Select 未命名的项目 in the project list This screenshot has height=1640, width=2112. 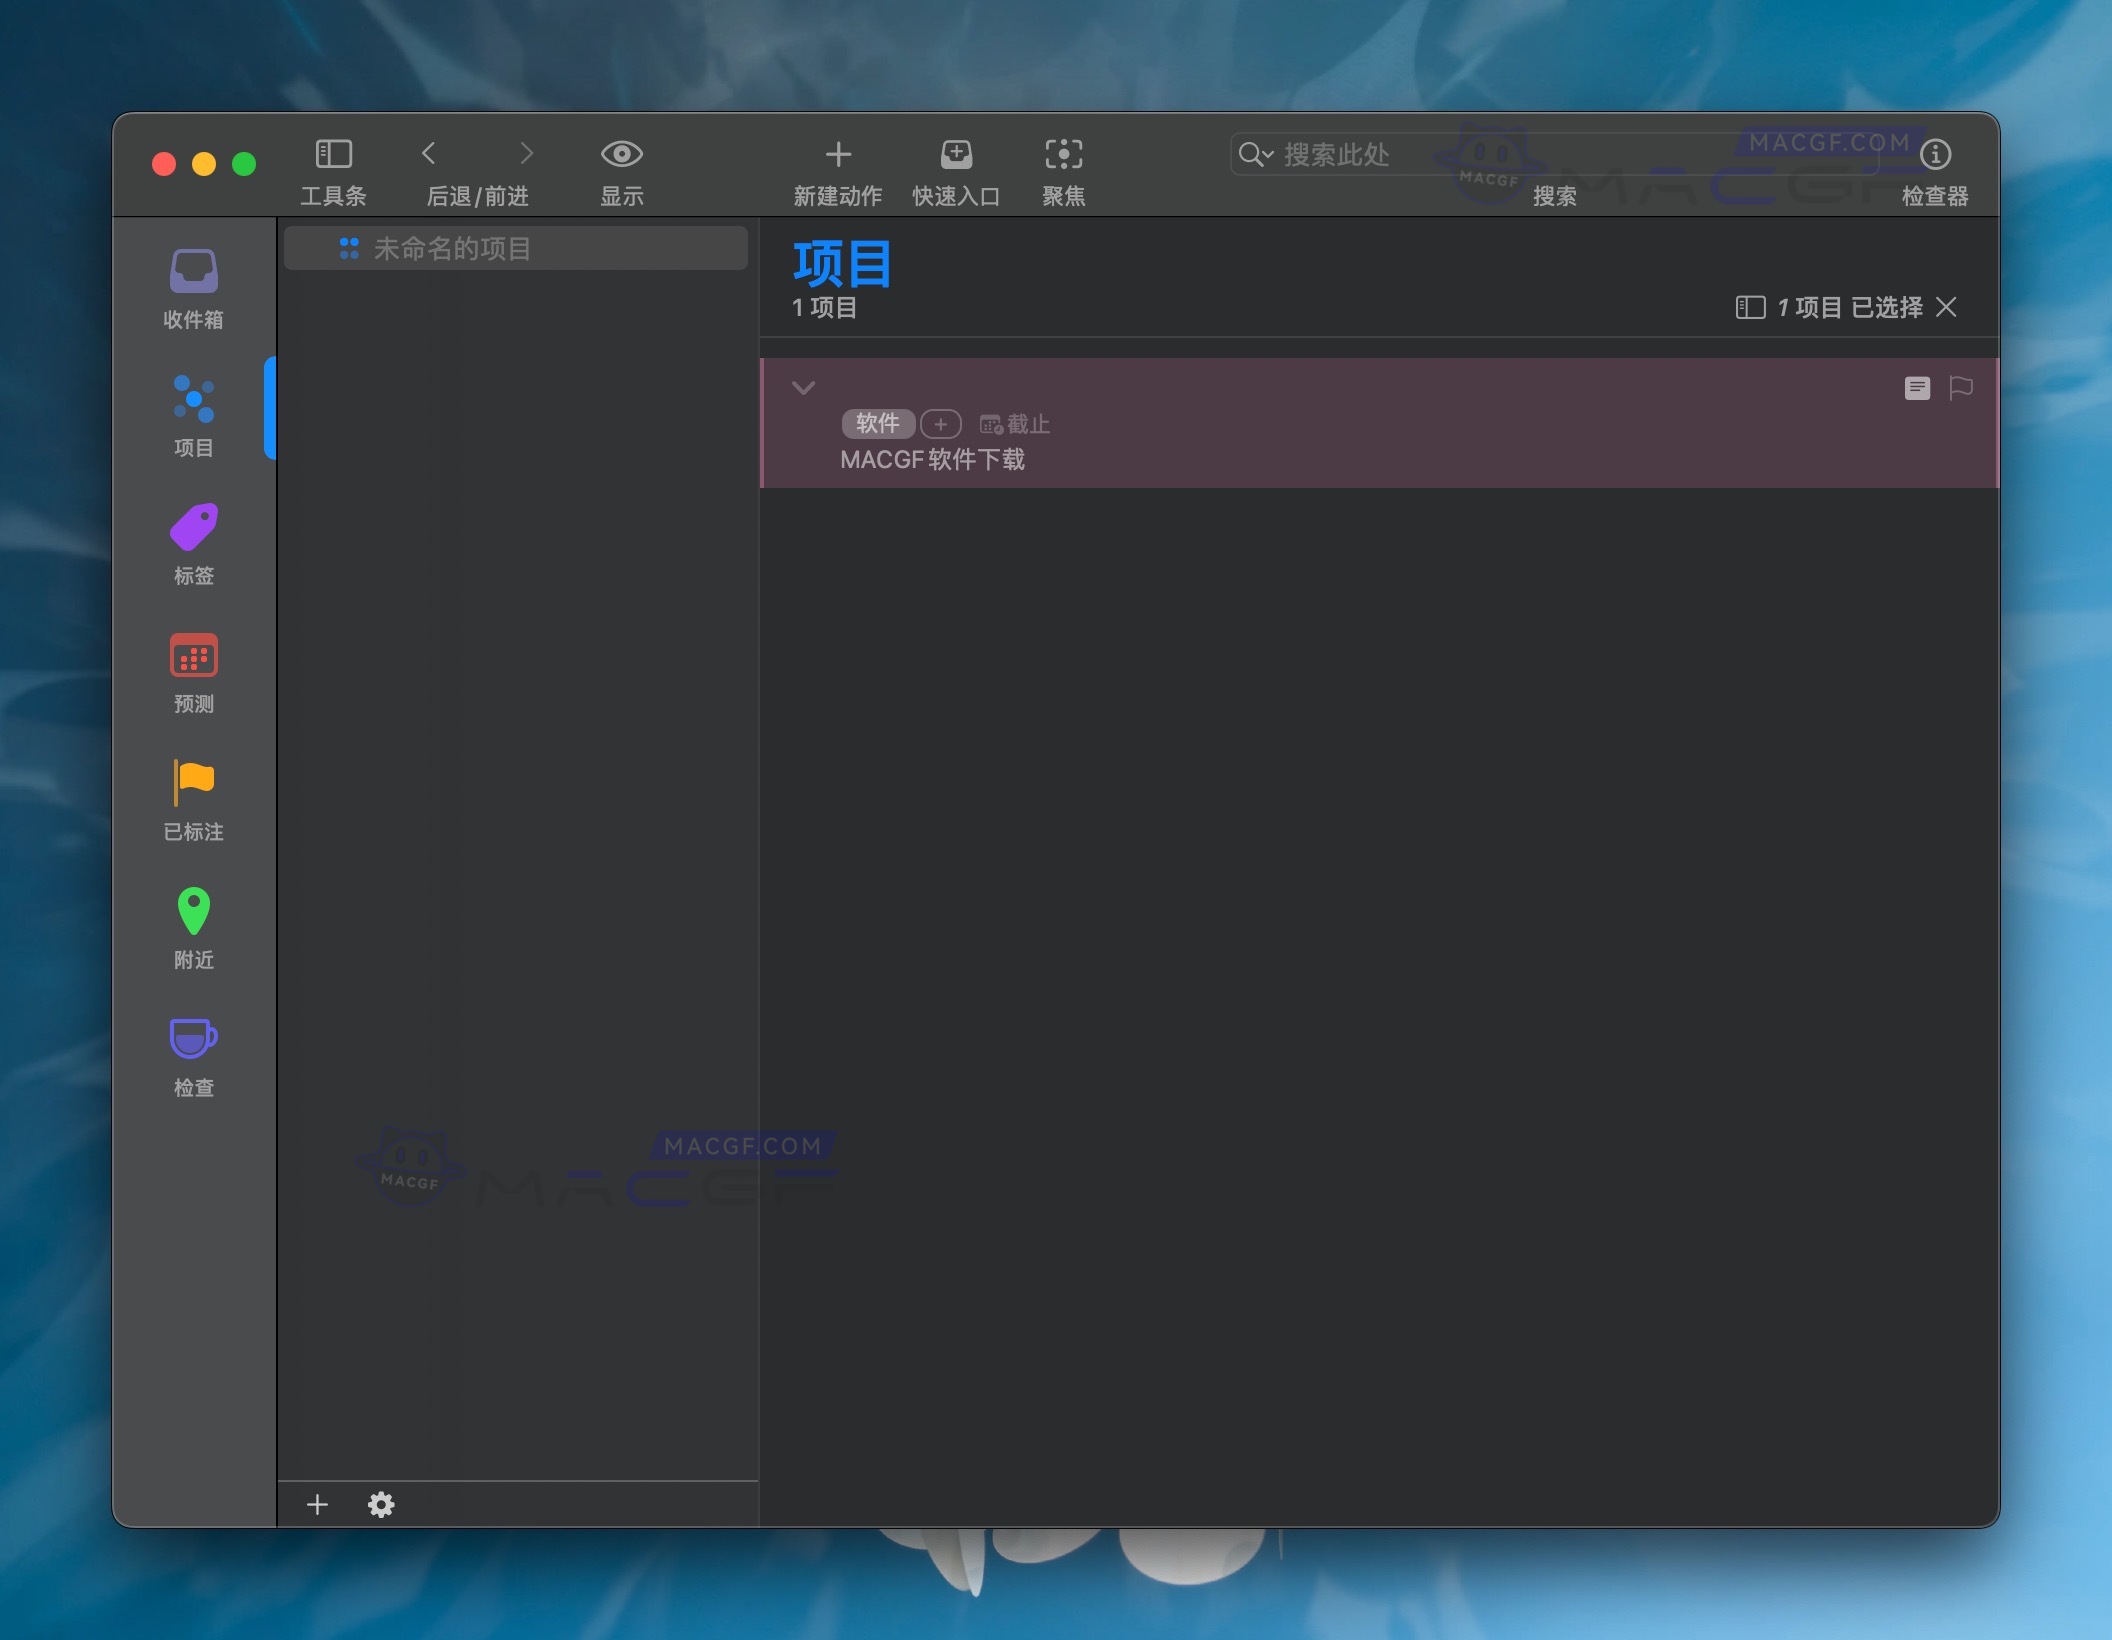click(x=515, y=247)
